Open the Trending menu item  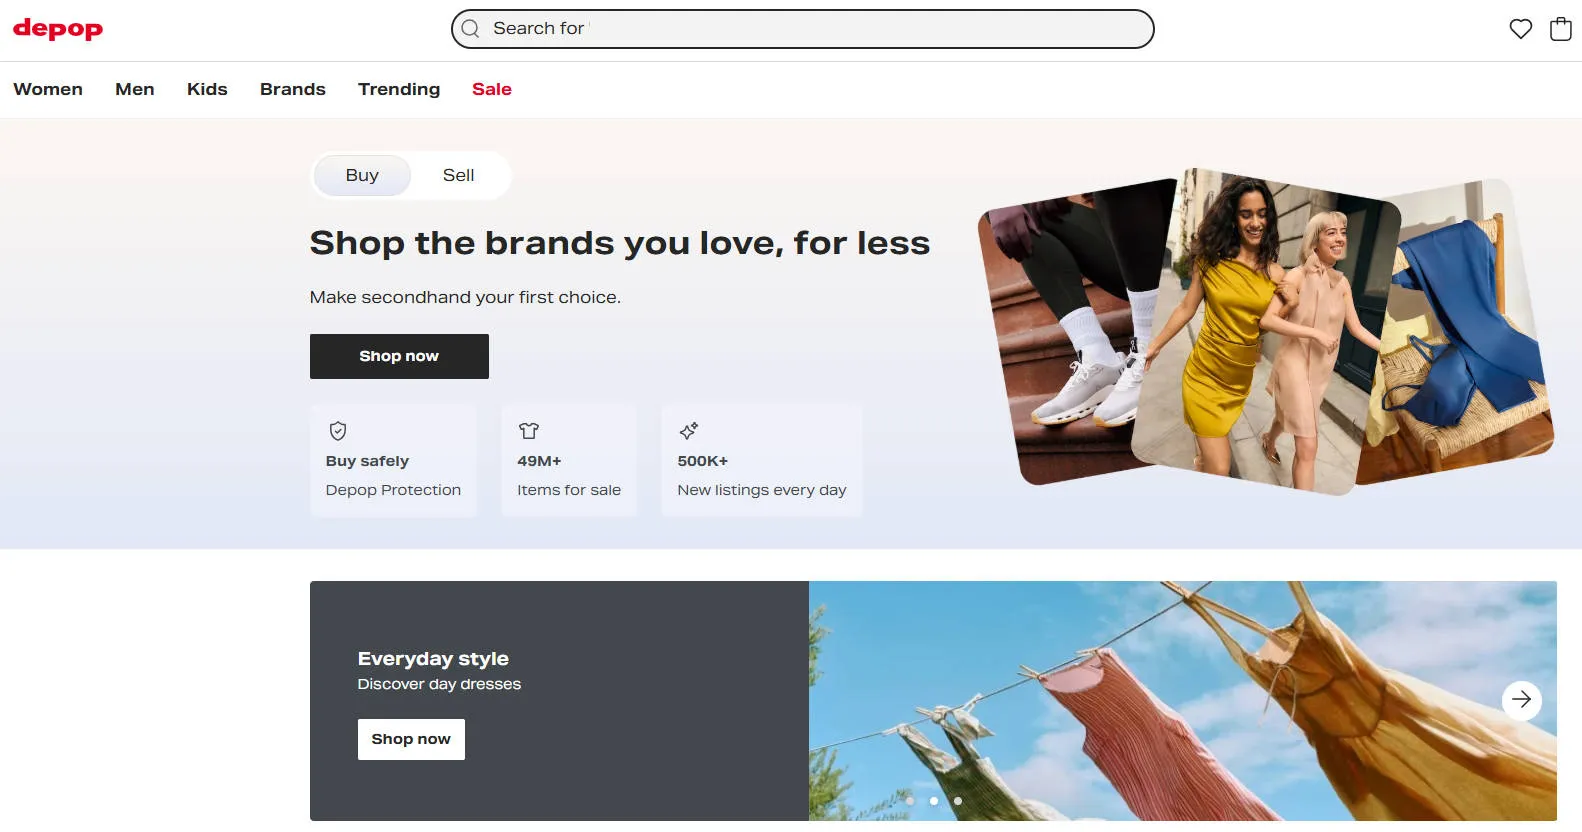point(399,89)
